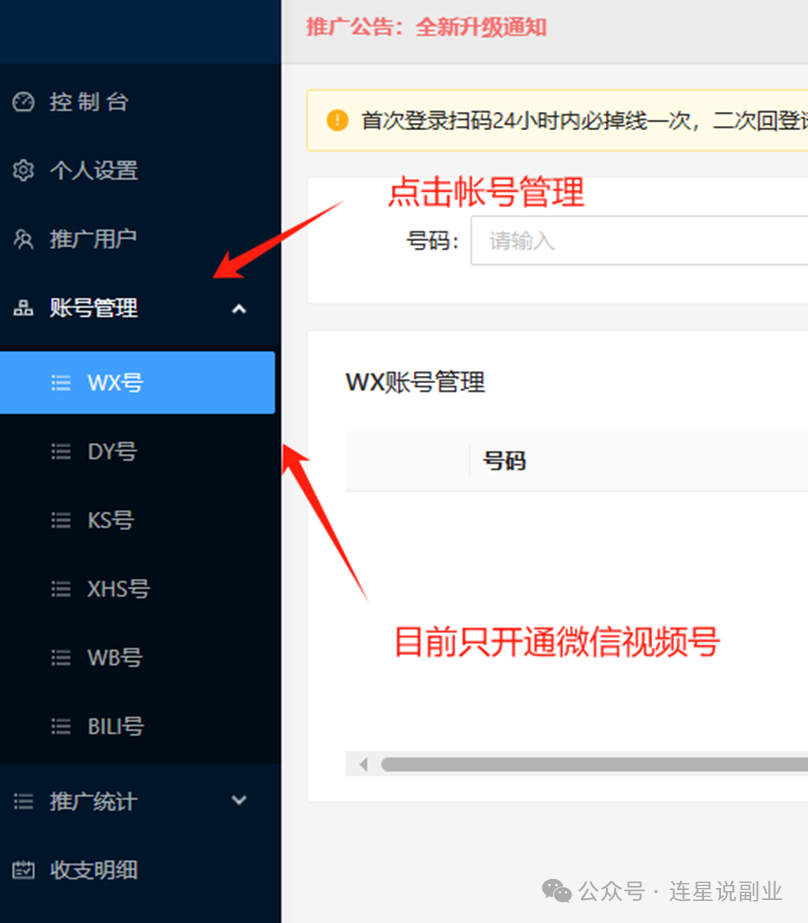The height and width of the screenshot is (923, 808).
Task: Click the 推广用户 people icon
Action: coord(24,239)
